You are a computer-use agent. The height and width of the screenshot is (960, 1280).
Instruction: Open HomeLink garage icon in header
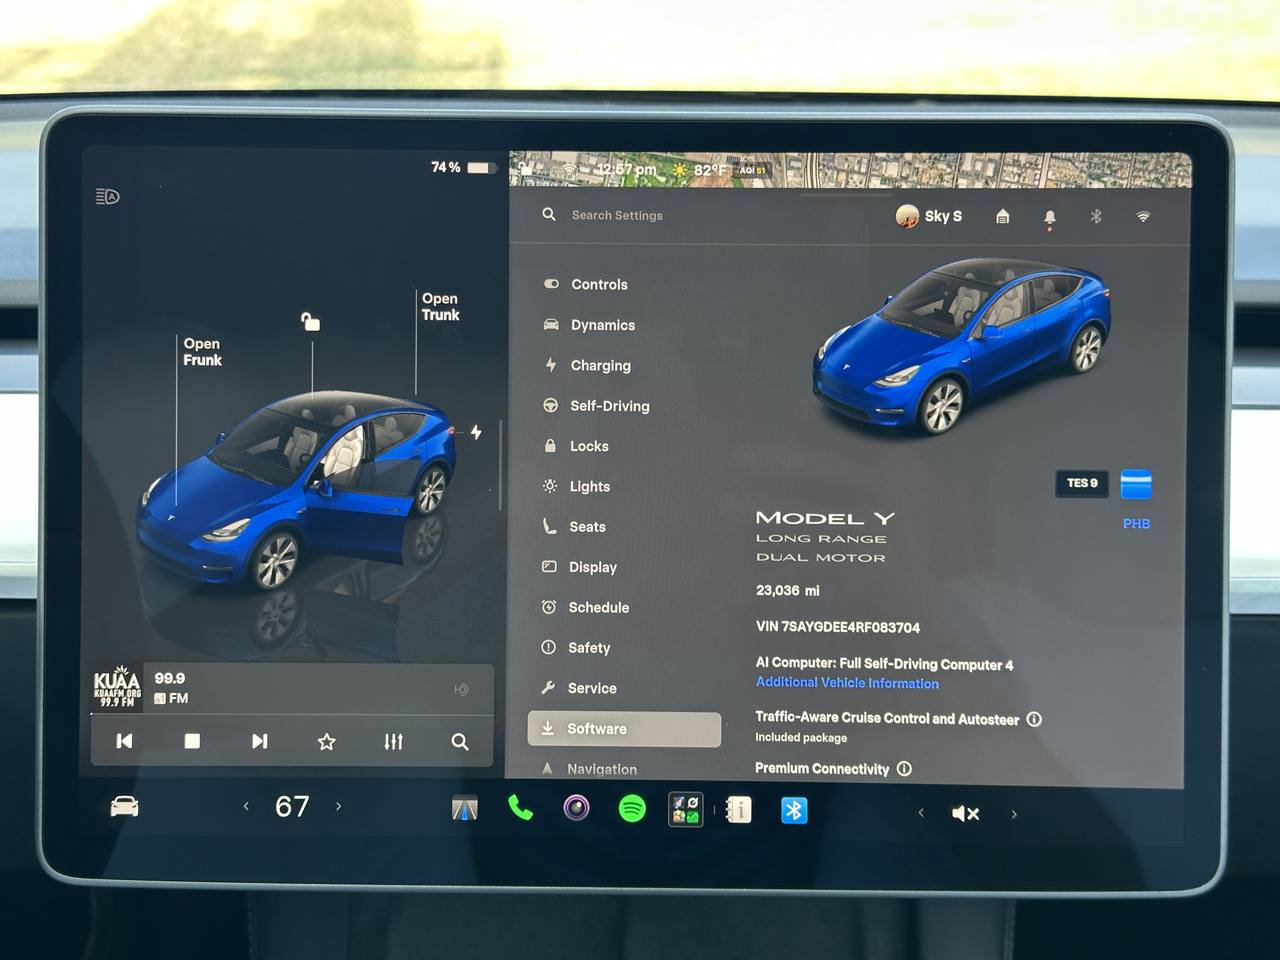point(1003,216)
